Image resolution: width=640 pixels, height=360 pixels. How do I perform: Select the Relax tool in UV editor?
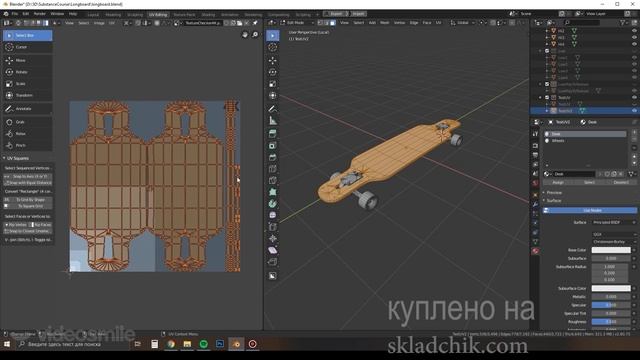click(x=27, y=133)
